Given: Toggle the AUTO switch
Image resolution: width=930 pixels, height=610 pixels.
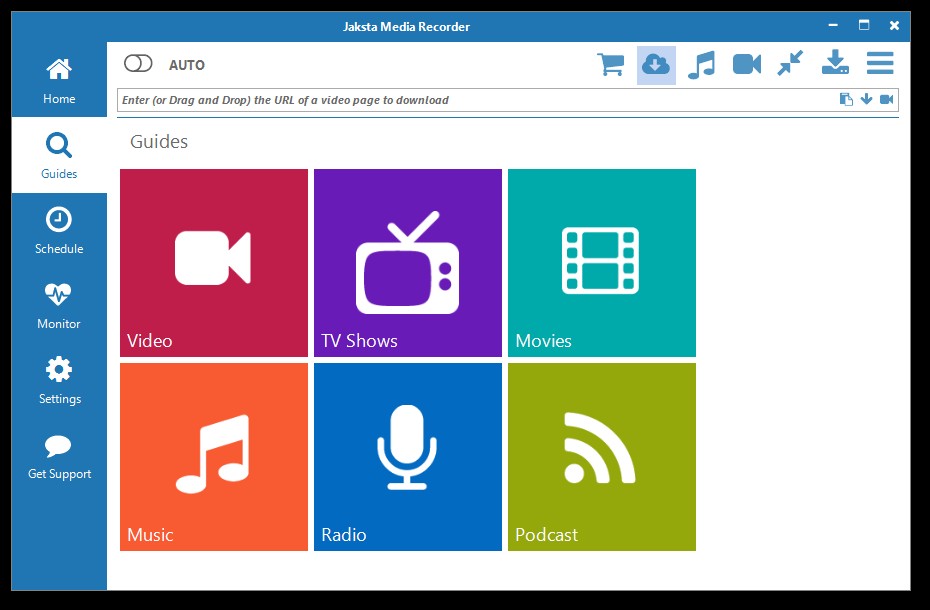Looking at the screenshot, I should click(138, 64).
